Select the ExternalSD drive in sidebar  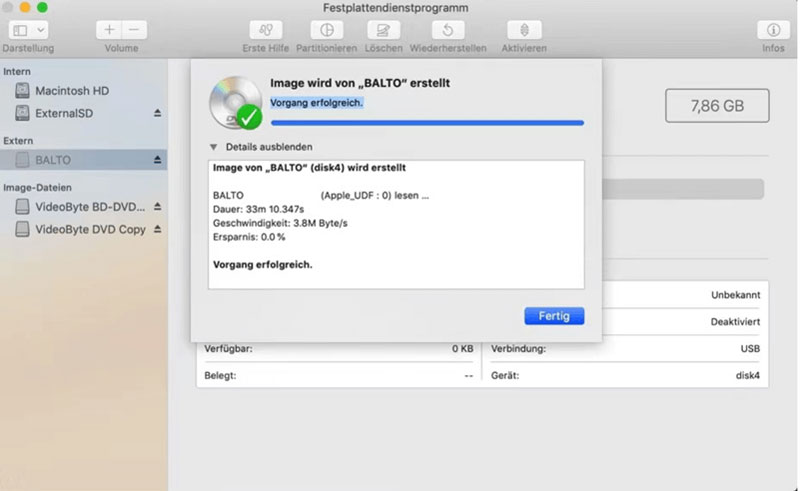[64, 114]
